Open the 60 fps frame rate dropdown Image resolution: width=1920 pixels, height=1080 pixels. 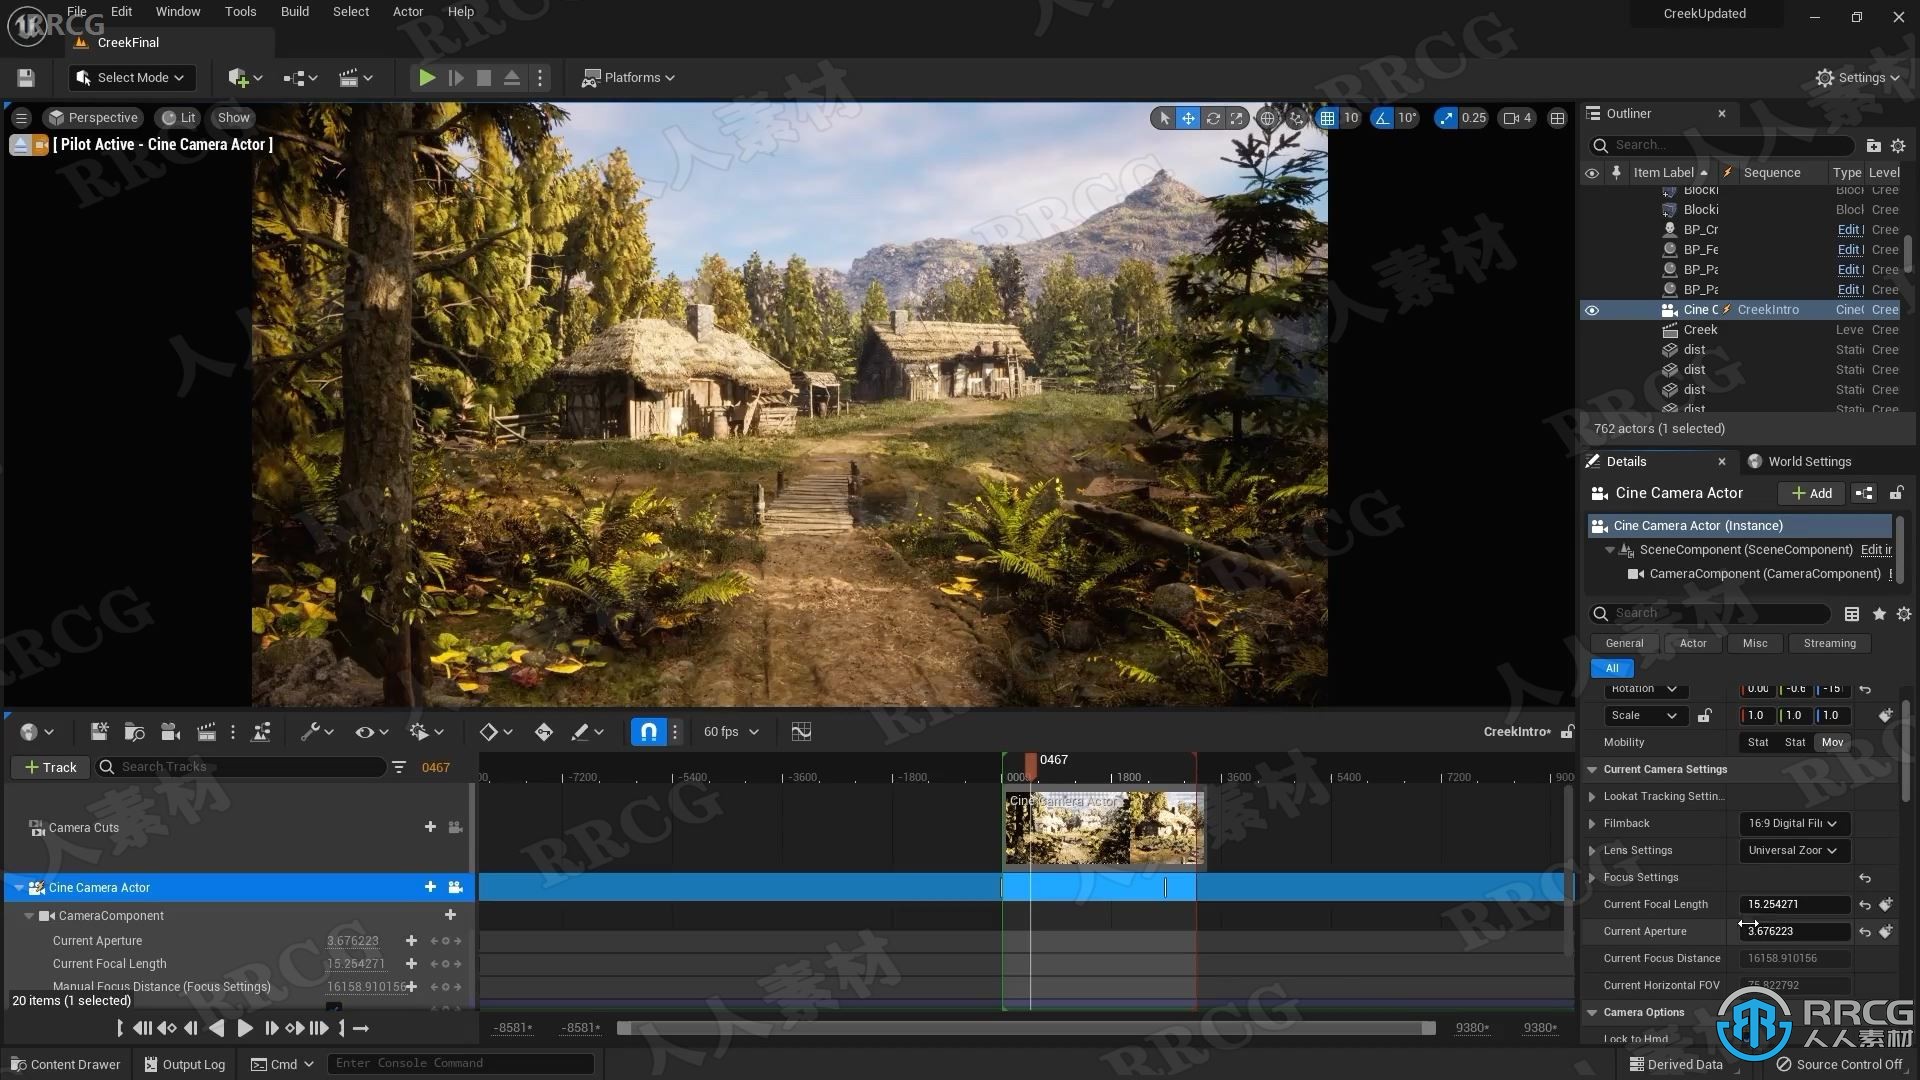[x=729, y=731]
